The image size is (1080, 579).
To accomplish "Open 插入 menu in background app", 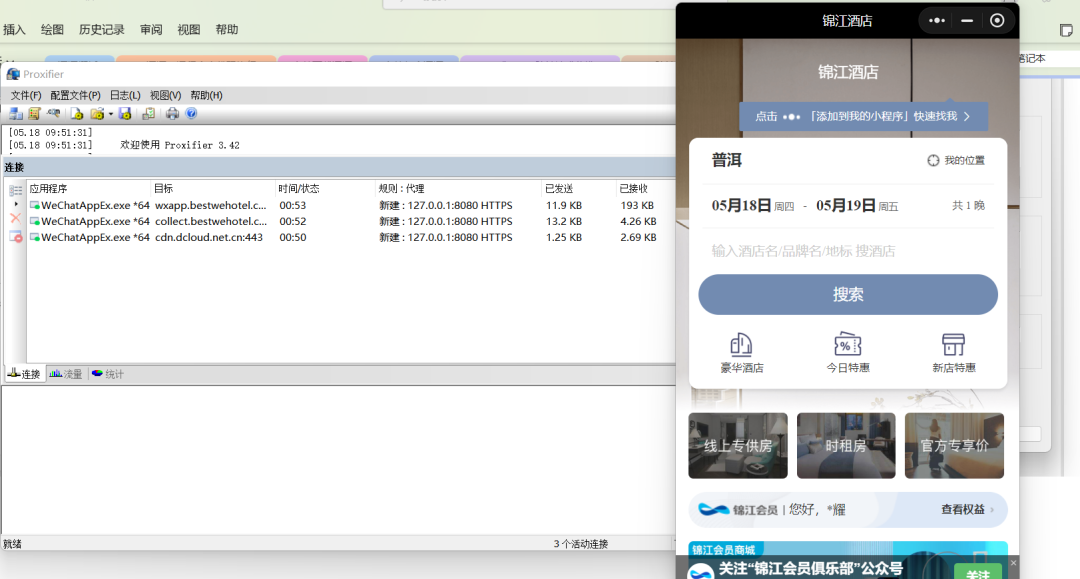I will pos(14,30).
